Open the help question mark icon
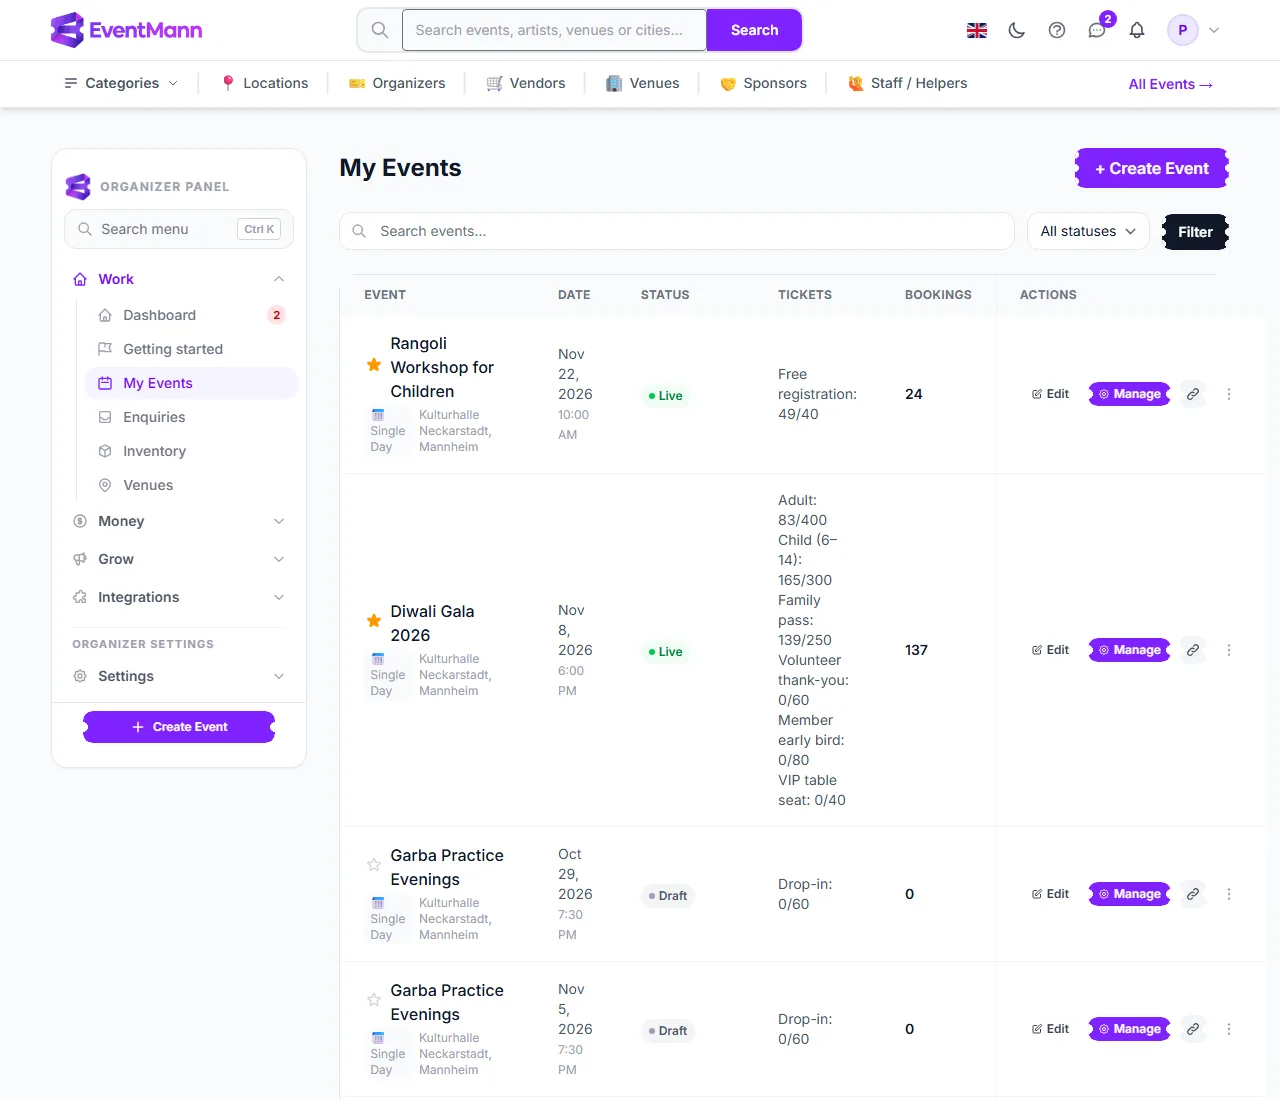 click(1057, 30)
